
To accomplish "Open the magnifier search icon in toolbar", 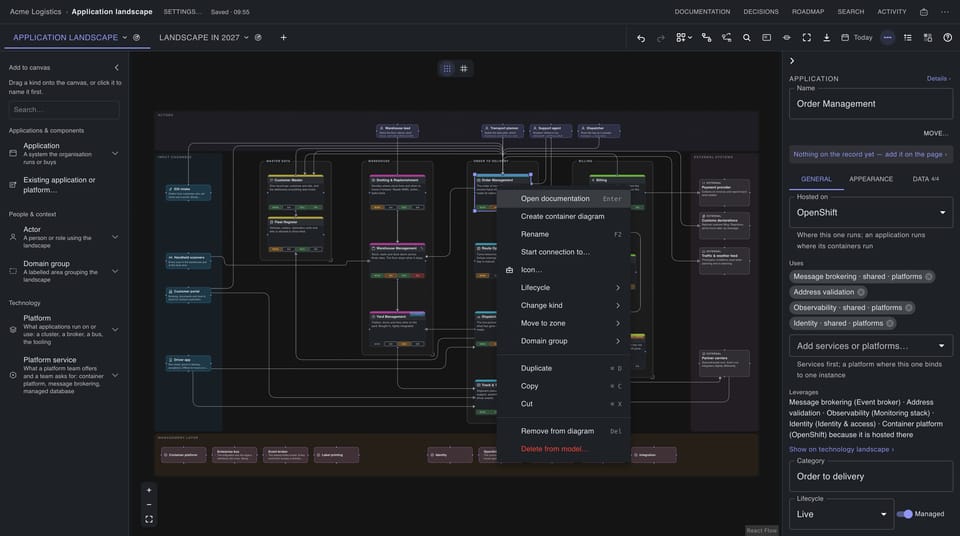I will coord(746,38).
